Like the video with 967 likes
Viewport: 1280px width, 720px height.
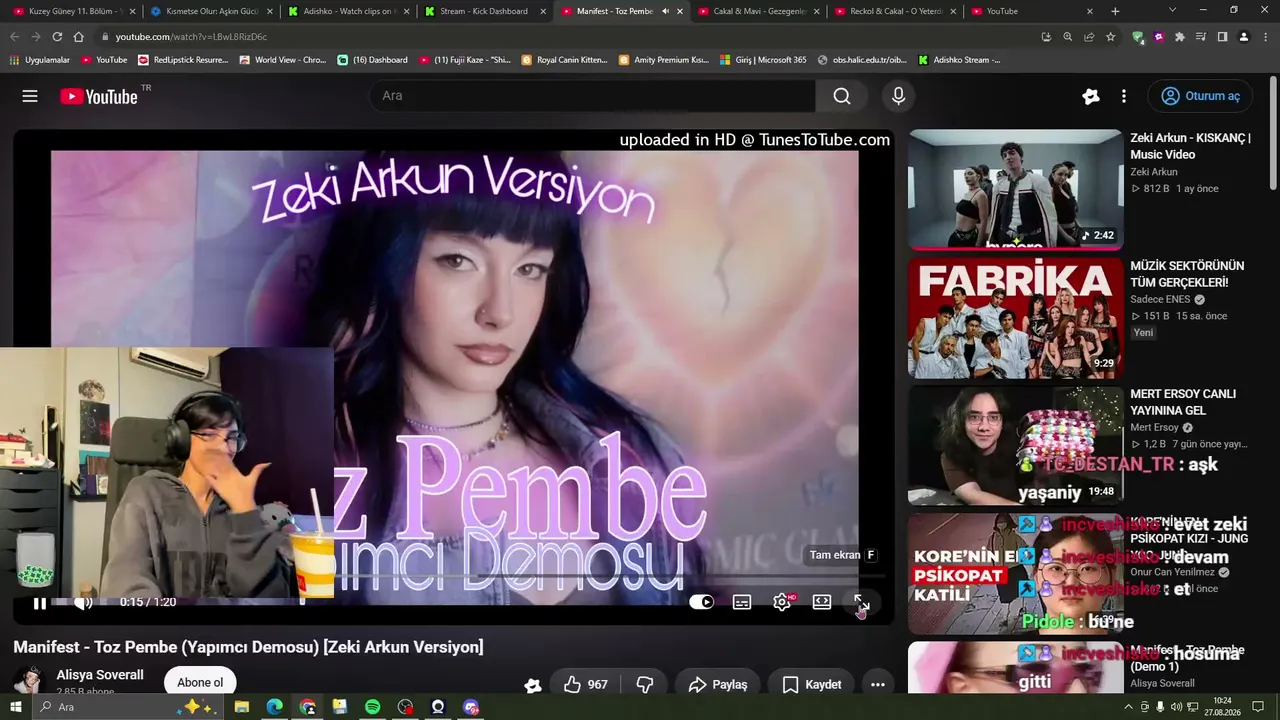pyautogui.click(x=585, y=684)
